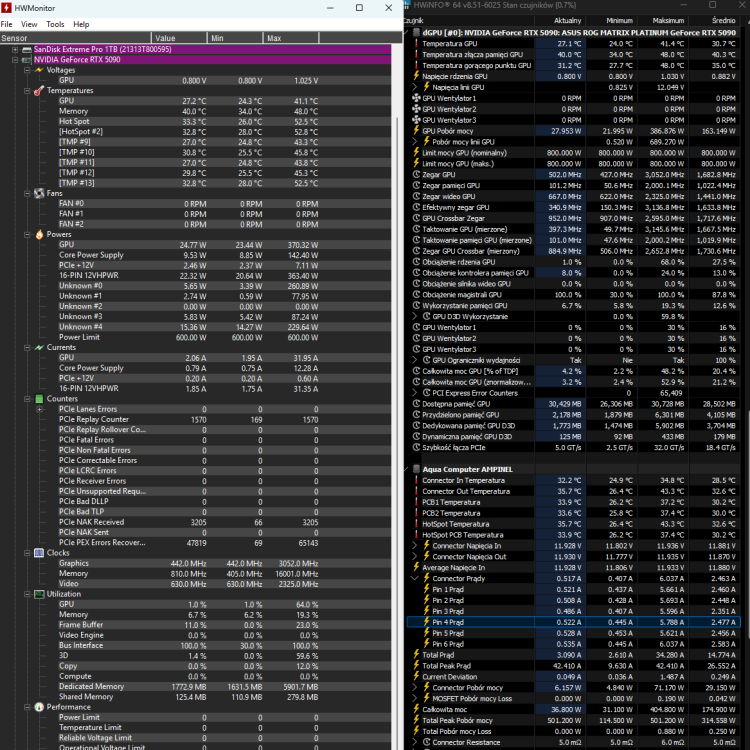Expand the SanDisk Extreme Pro 1TB node
The height and width of the screenshot is (750, 750).
(15, 49)
